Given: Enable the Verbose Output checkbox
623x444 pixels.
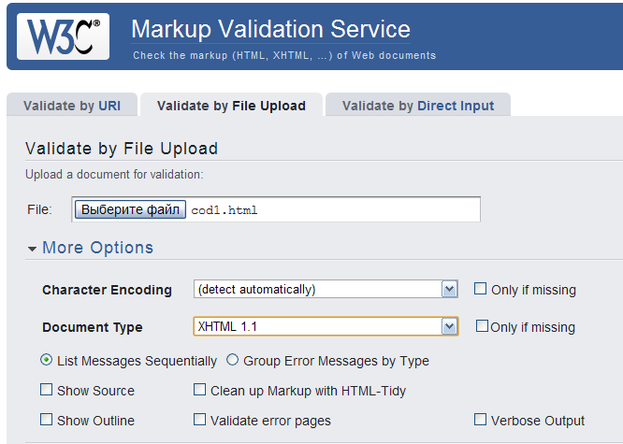Looking at the screenshot, I should pyautogui.click(x=481, y=420).
